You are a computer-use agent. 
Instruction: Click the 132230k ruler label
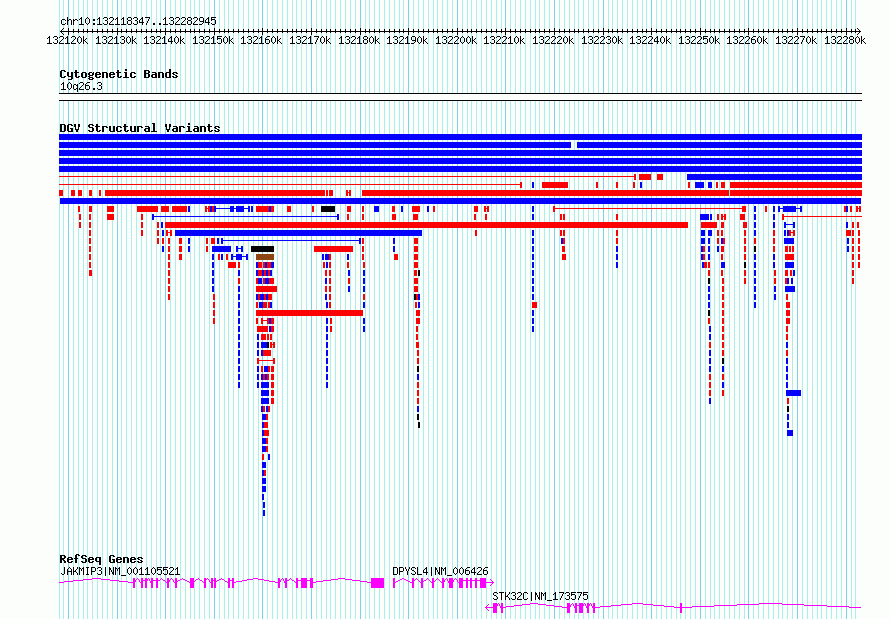[602, 40]
